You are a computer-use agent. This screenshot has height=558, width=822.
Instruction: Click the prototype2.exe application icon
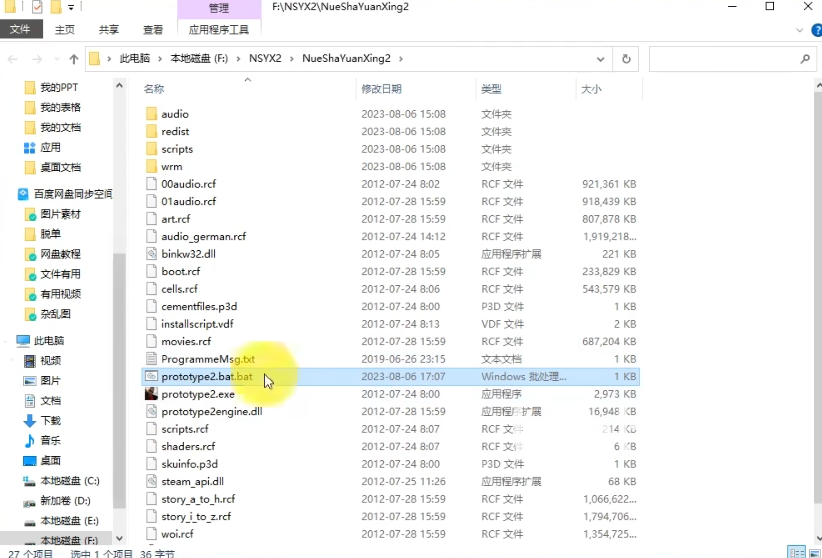tap(151, 394)
